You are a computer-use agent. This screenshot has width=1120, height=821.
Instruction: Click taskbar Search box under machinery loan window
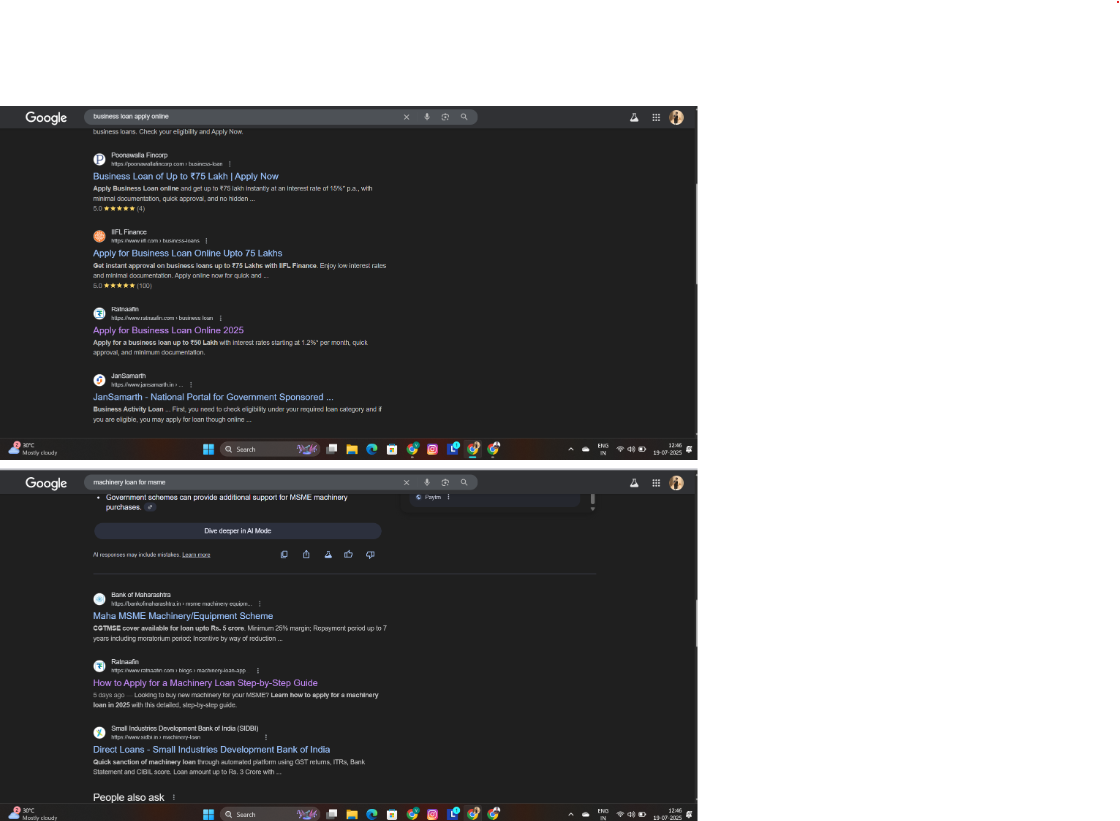[269, 815]
